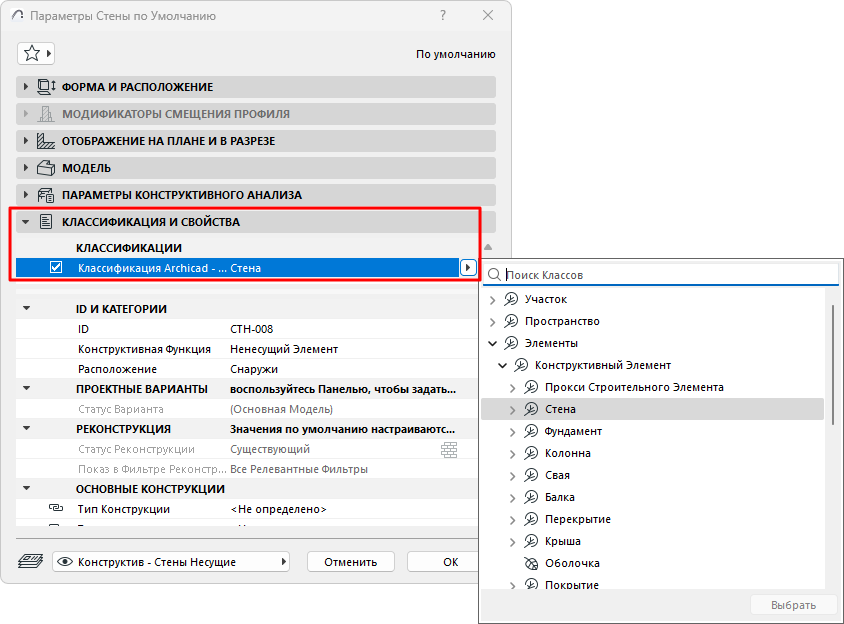Click the Поиск Классов search field

tap(661, 275)
